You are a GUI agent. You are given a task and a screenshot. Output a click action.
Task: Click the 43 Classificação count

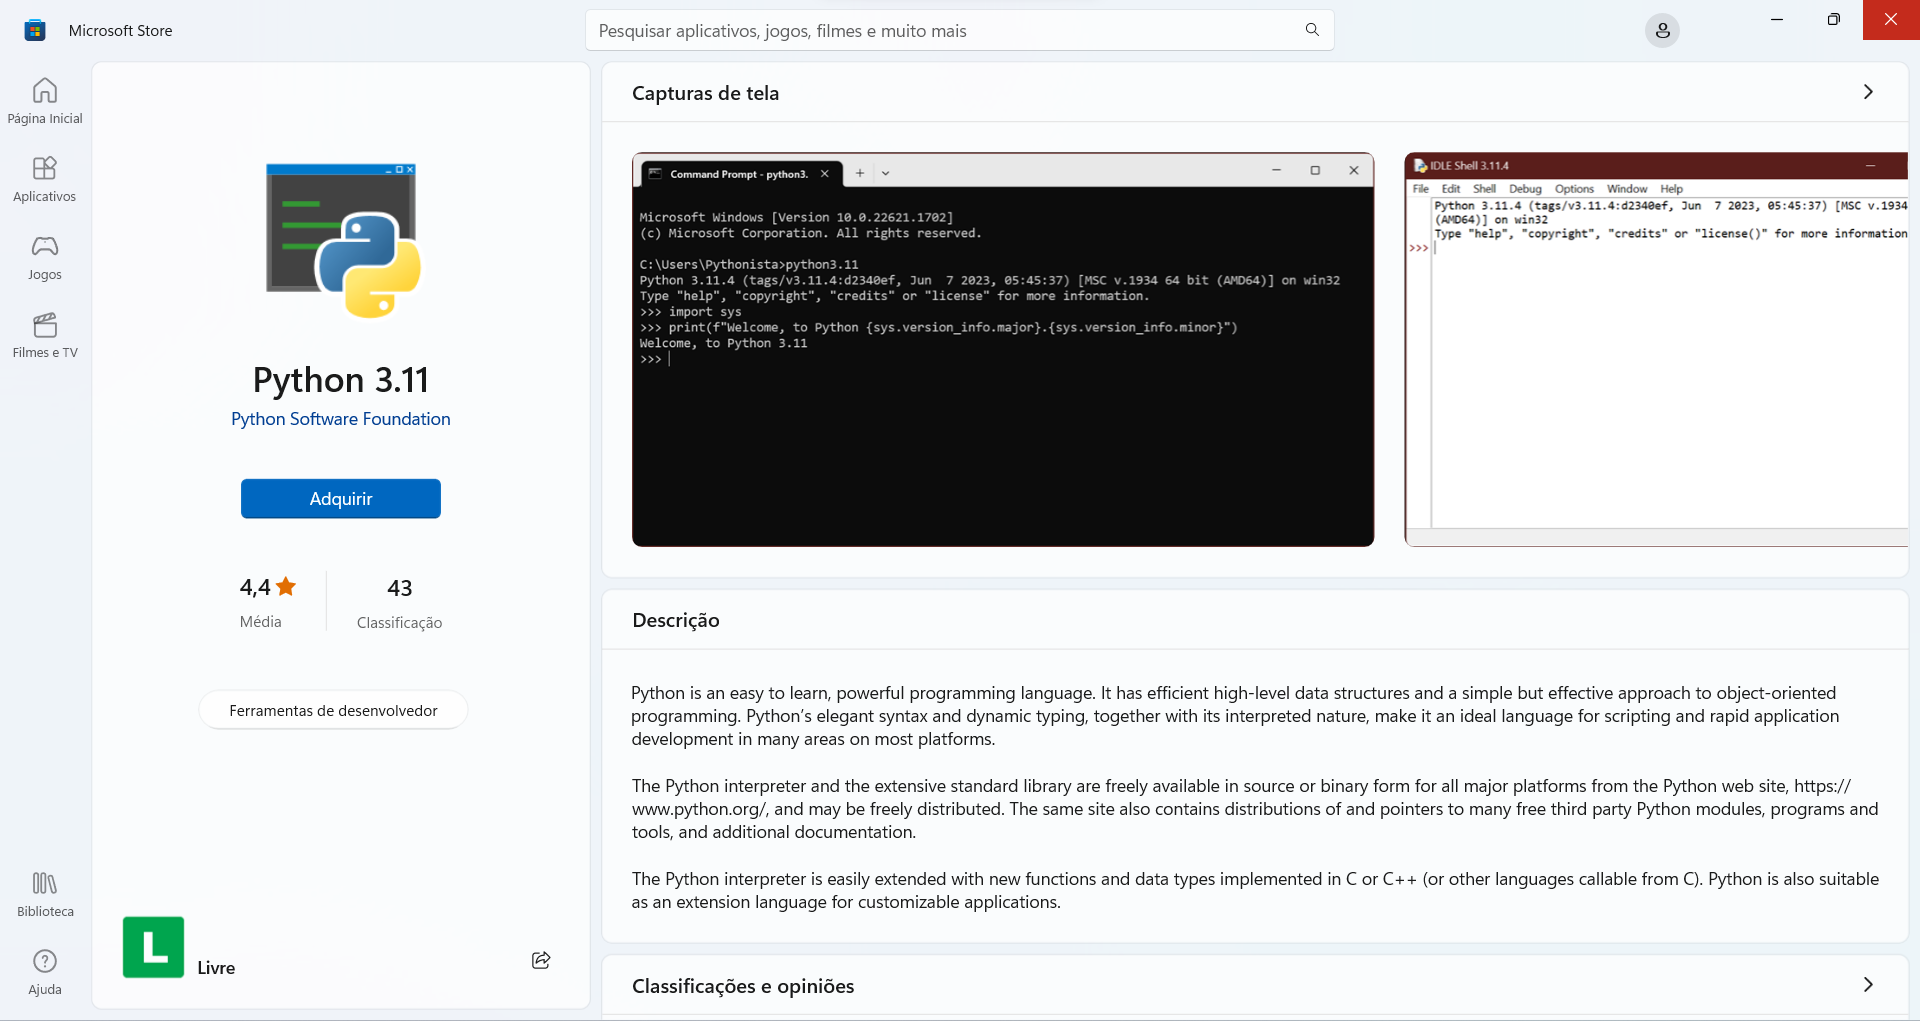click(399, 603)
